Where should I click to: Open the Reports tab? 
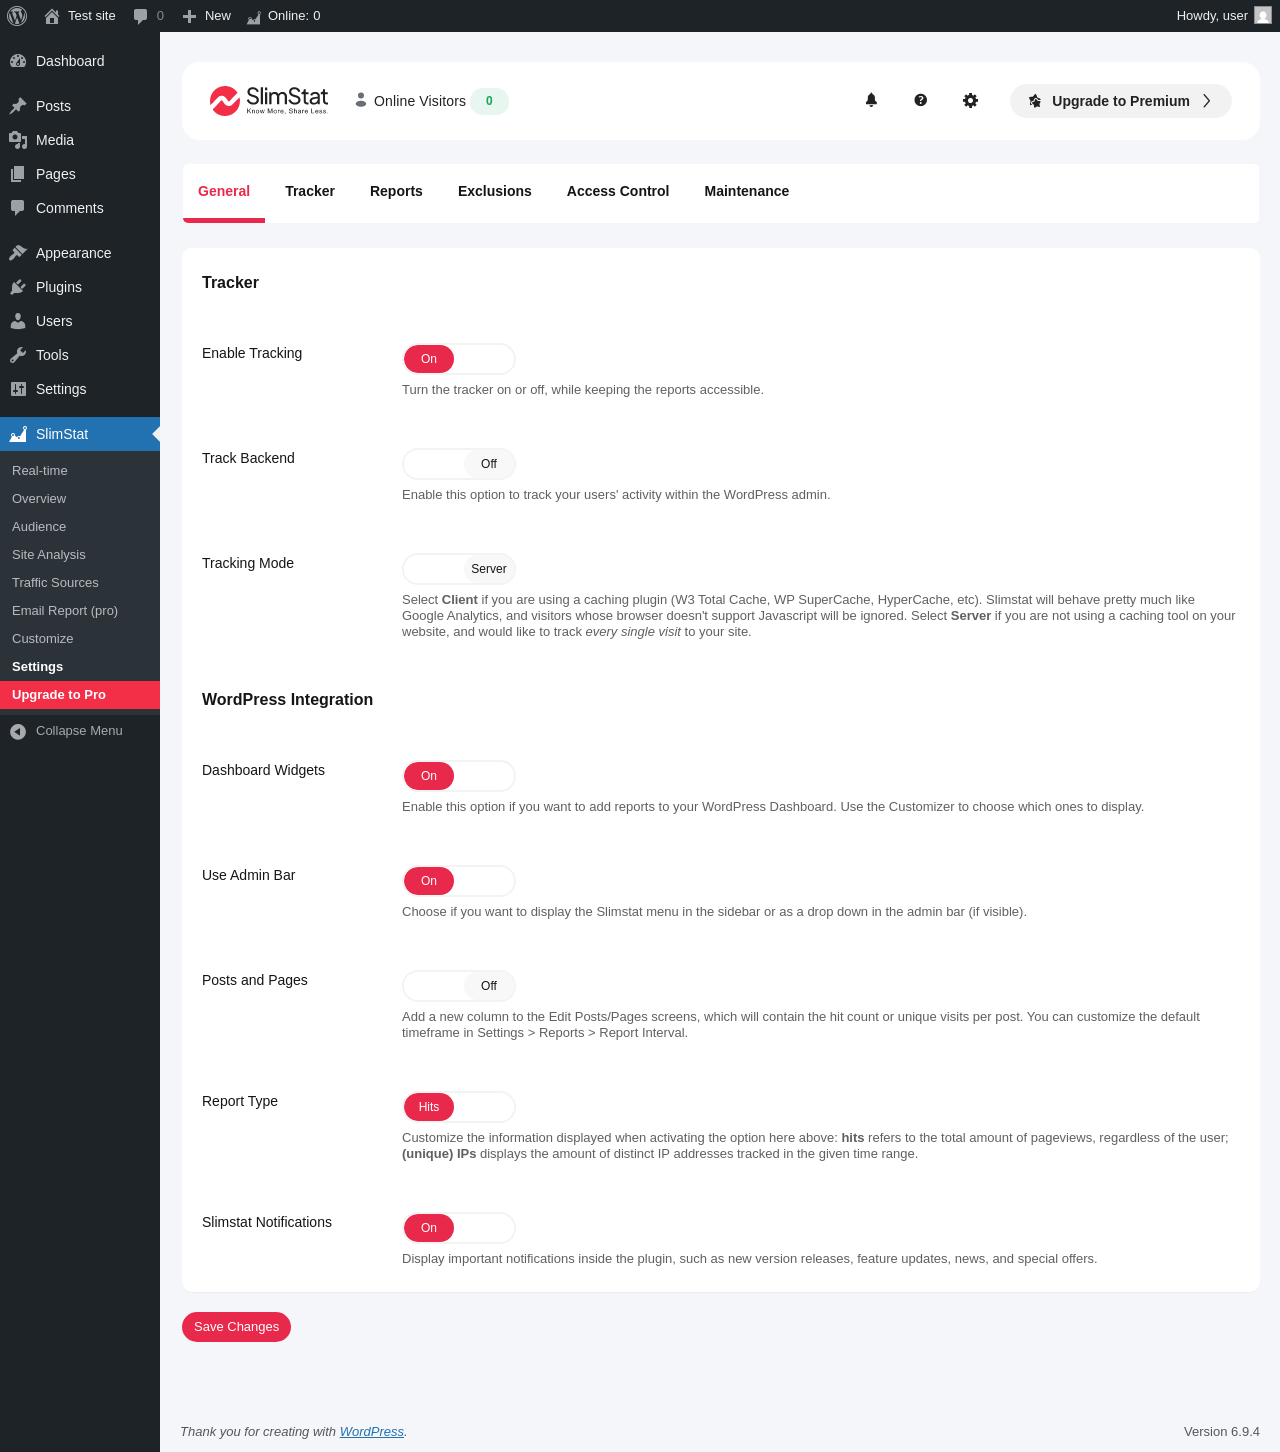[x=396, y=191]
